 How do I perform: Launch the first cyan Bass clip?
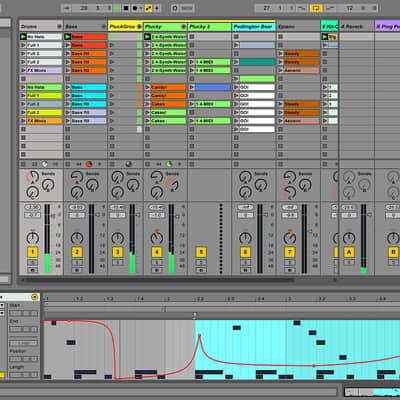click(68, 87)
